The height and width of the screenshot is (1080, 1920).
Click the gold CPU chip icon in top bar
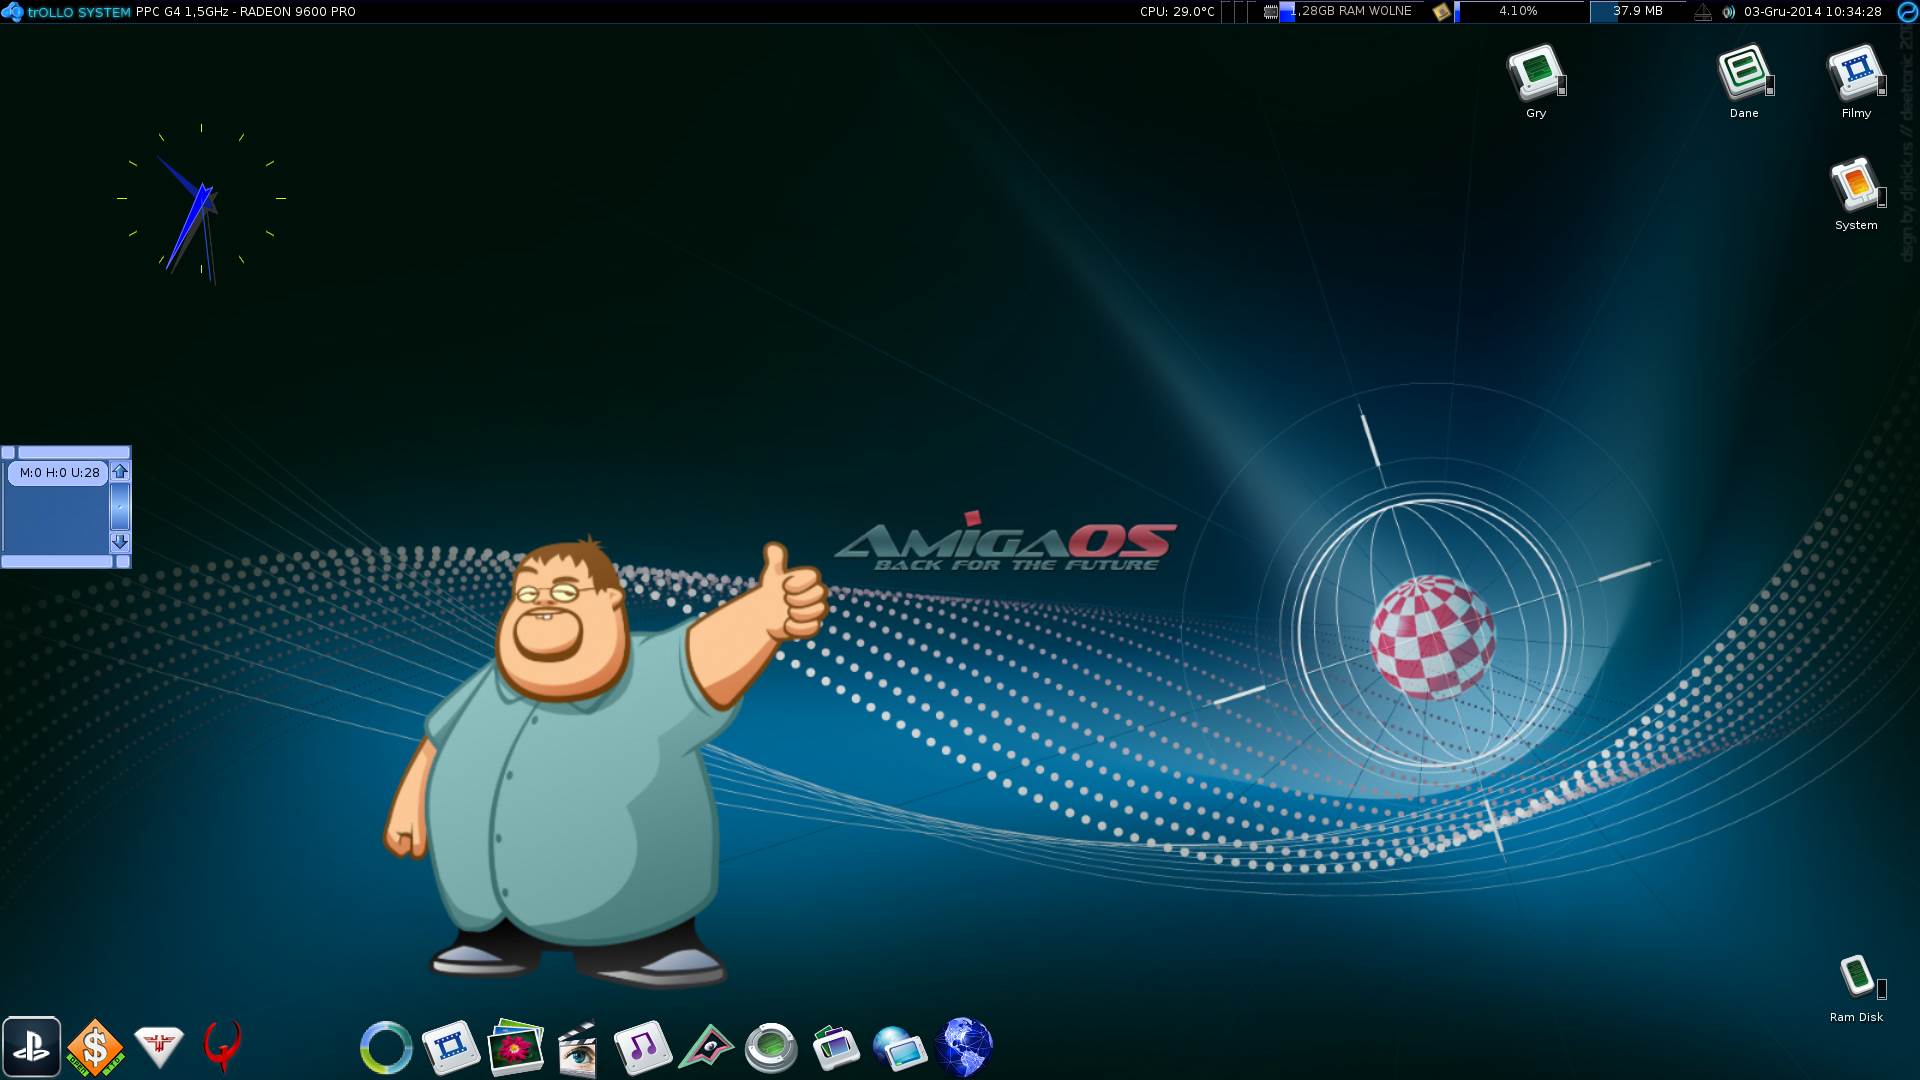tap(1441, 12)
